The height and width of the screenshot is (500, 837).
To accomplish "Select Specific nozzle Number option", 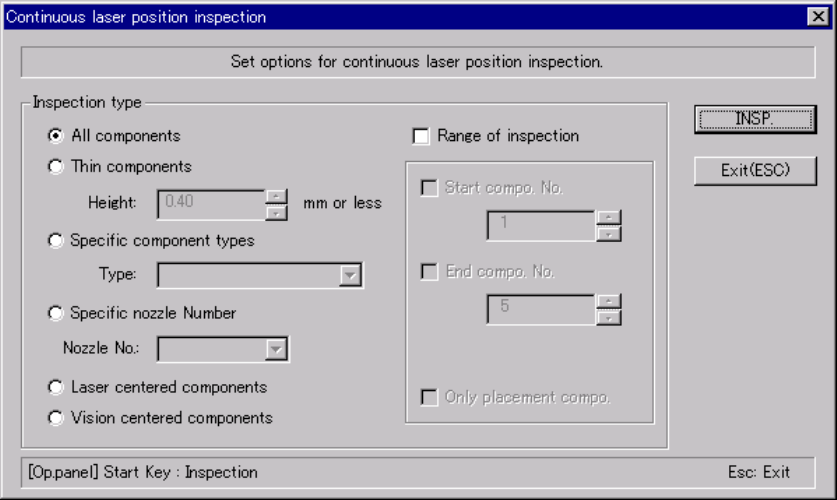I will click(56, 313).
